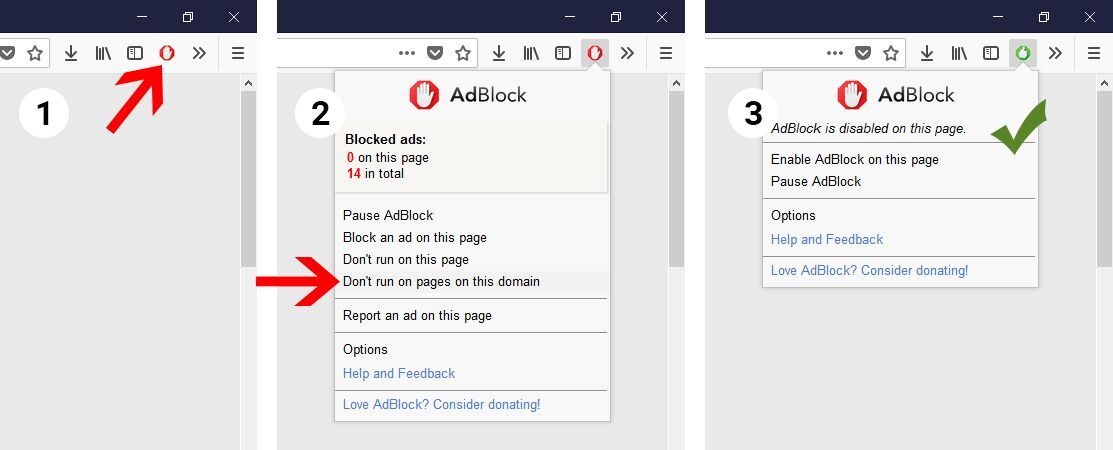Toggle sidebar icon in panel 3 toolbar
This screenshot has height=450, width=1113.
(991, 53)
